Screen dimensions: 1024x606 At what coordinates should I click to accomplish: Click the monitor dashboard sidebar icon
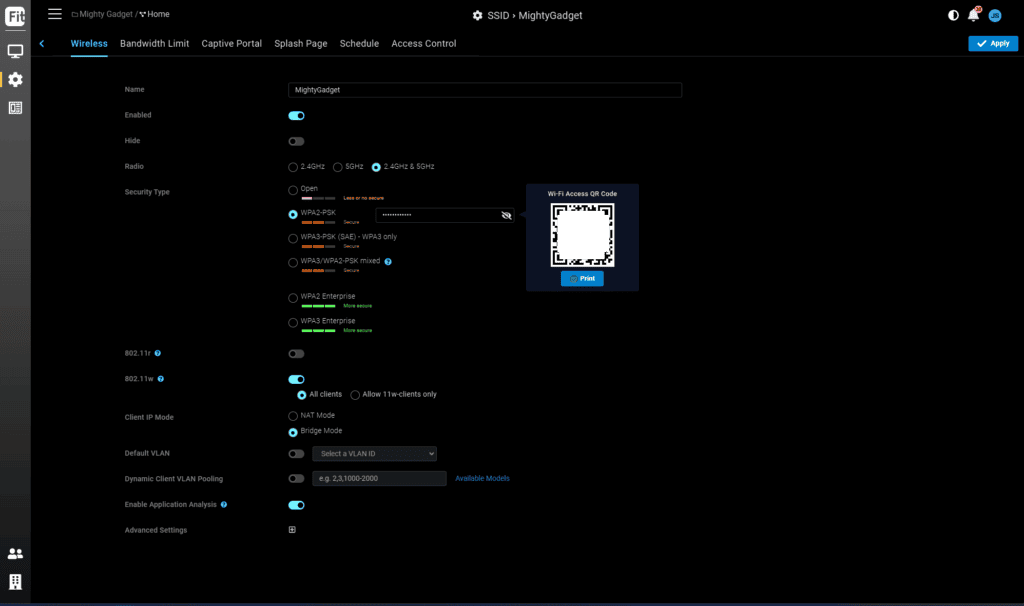tap(15, 51)
